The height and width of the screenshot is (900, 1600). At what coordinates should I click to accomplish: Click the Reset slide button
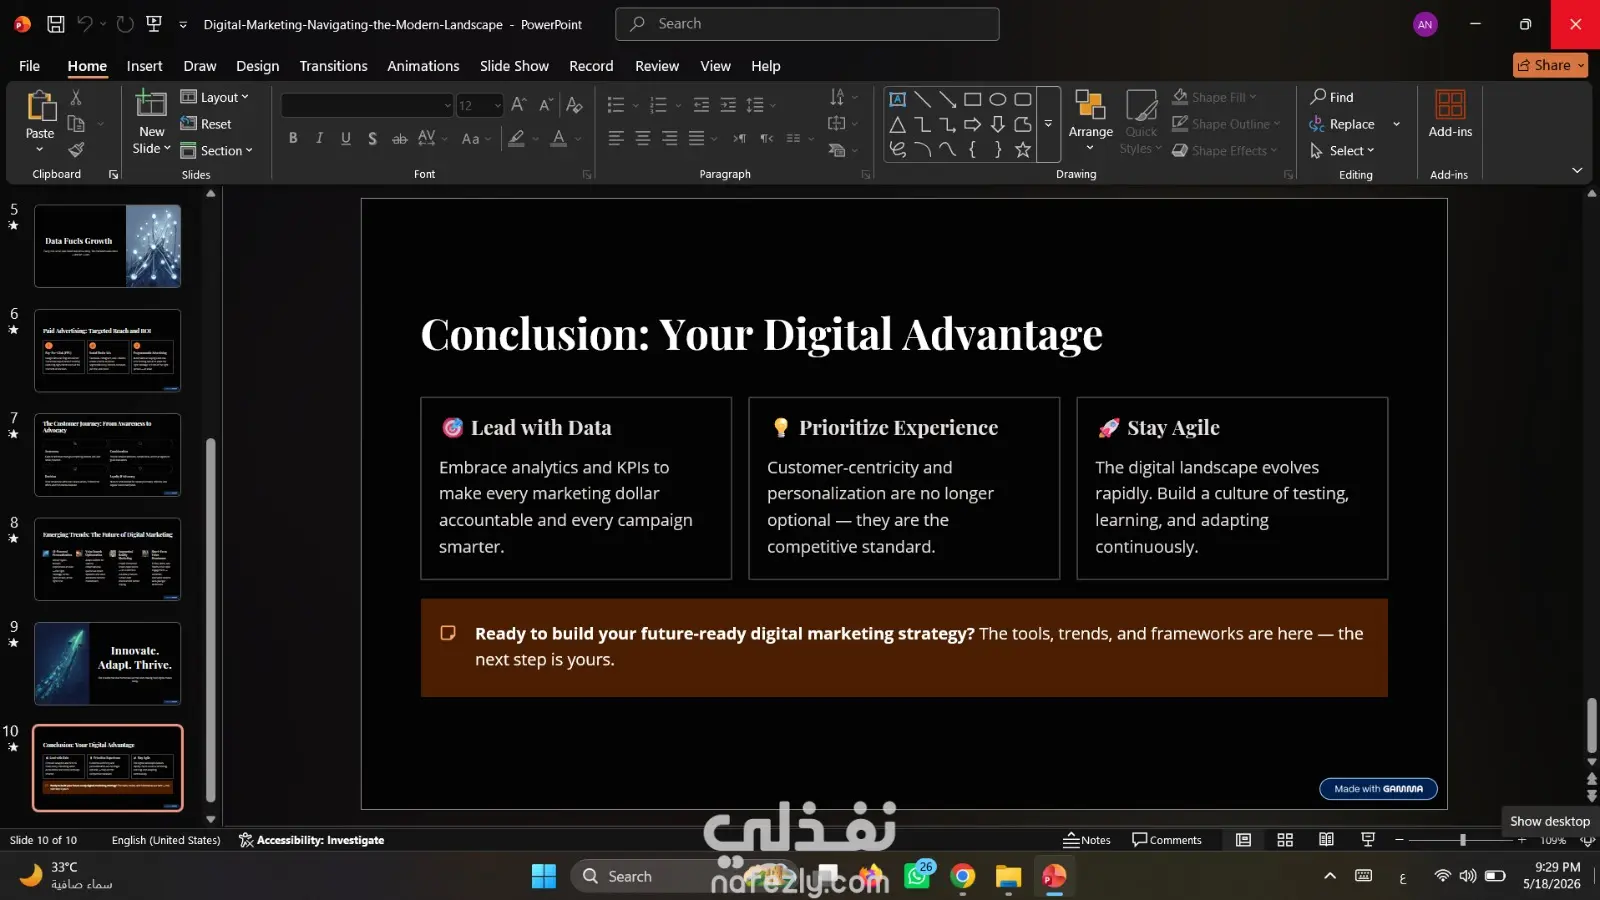coord(206,124)
